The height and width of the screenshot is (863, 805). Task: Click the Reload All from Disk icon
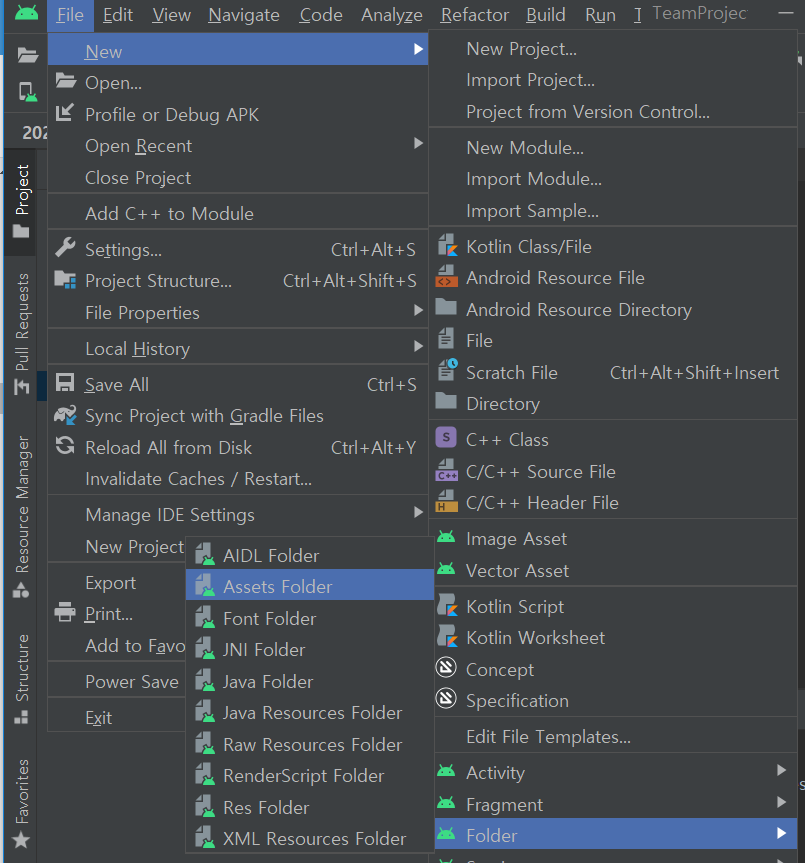(x=65, y=446)
